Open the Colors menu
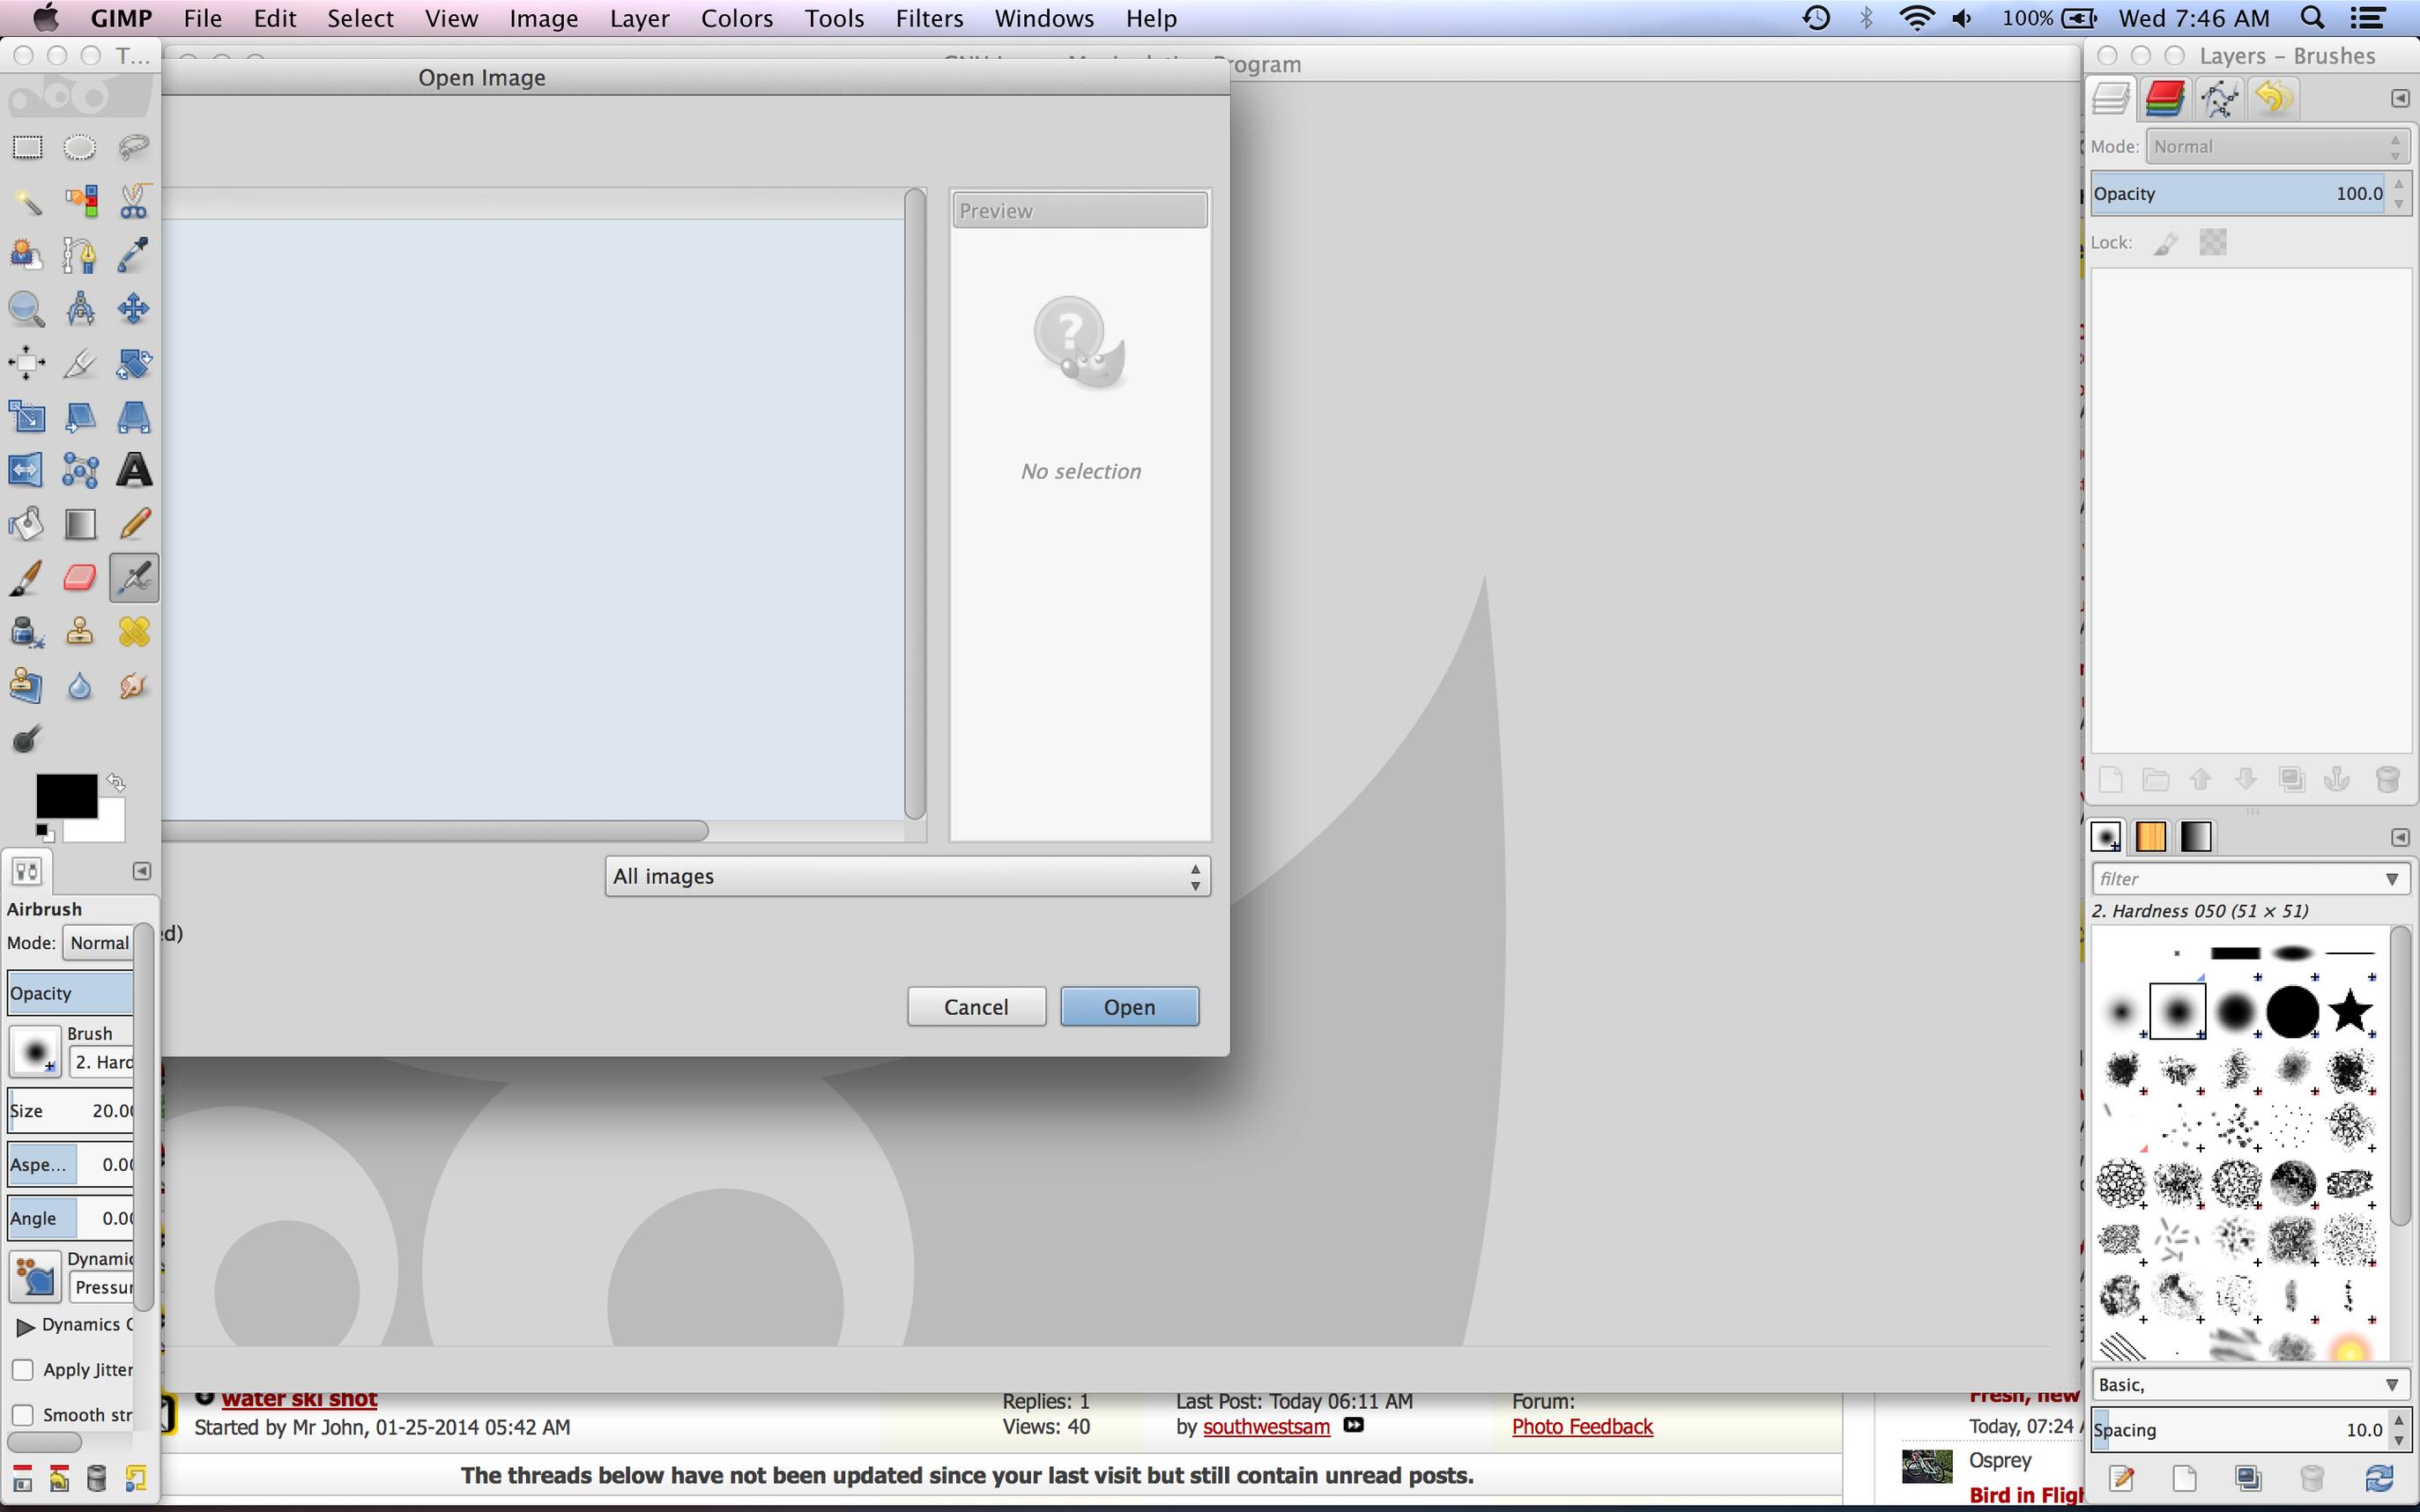This screenshot has width=2420, height=1512. pyautogui.click(x=736, y=19)
